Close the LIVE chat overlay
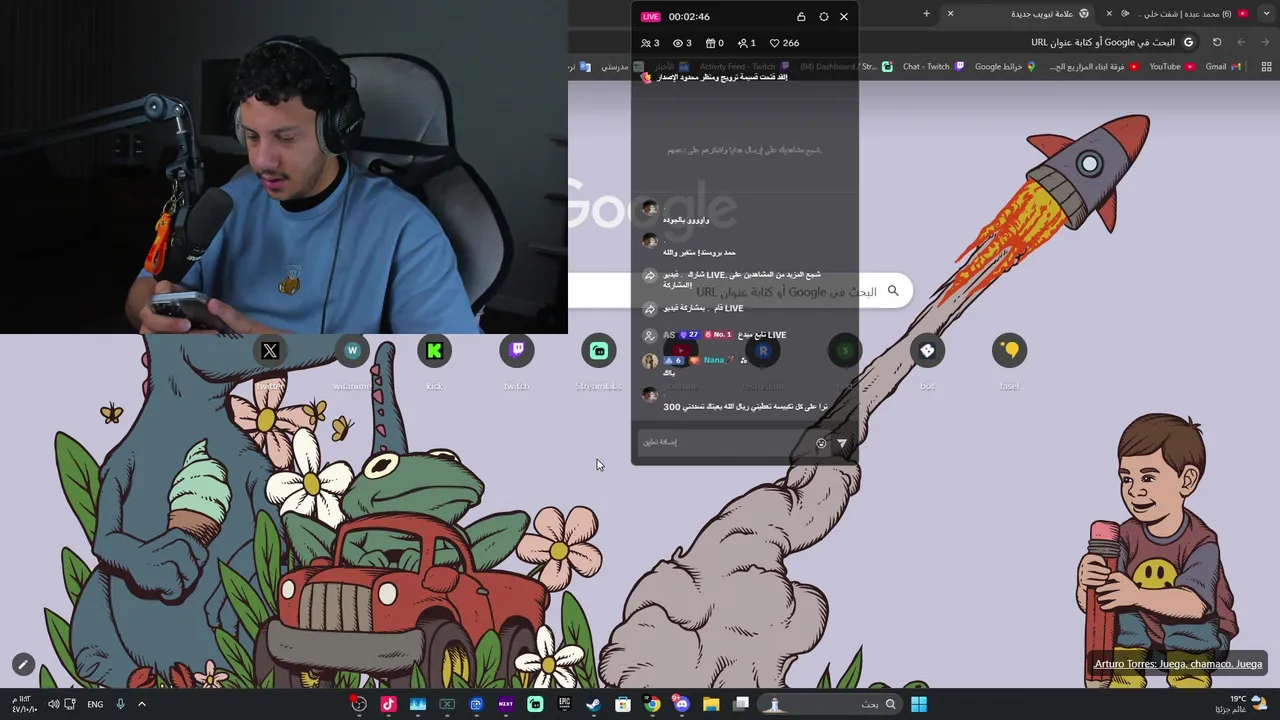The image size is (1280, 720). tap(844, 16)
